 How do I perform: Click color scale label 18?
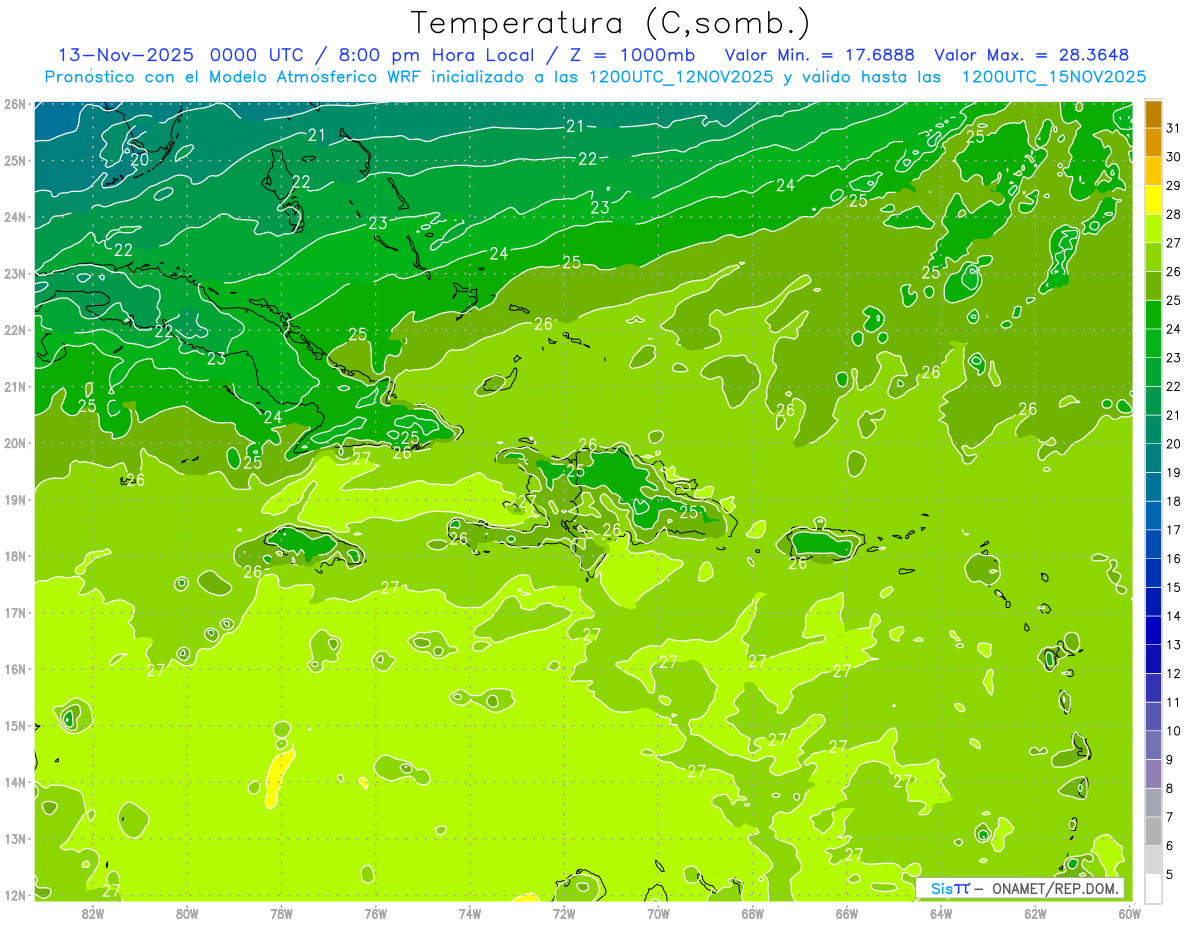1173,501
